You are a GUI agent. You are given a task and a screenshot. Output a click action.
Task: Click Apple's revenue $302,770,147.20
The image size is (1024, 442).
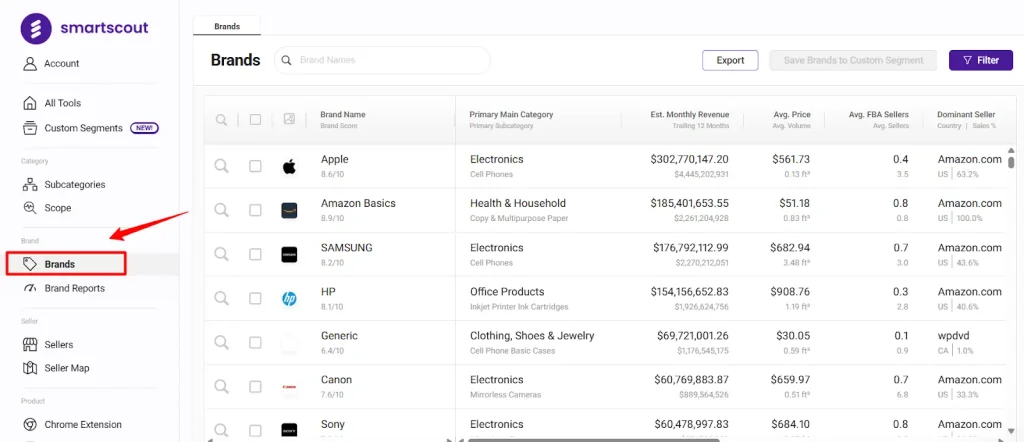[x=689, y=159]
